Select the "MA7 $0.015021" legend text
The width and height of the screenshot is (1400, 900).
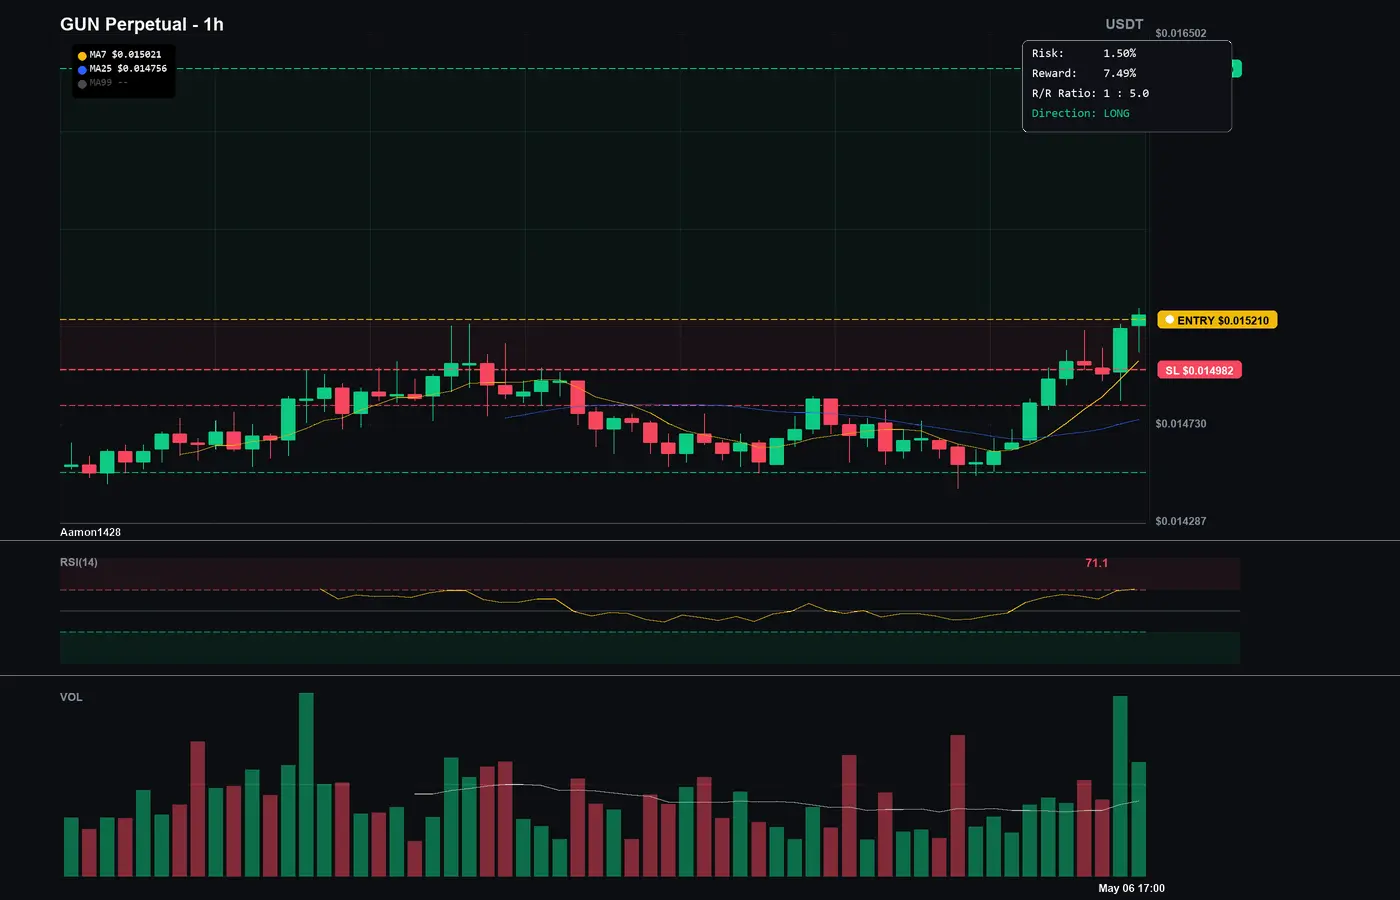[125, 55]
